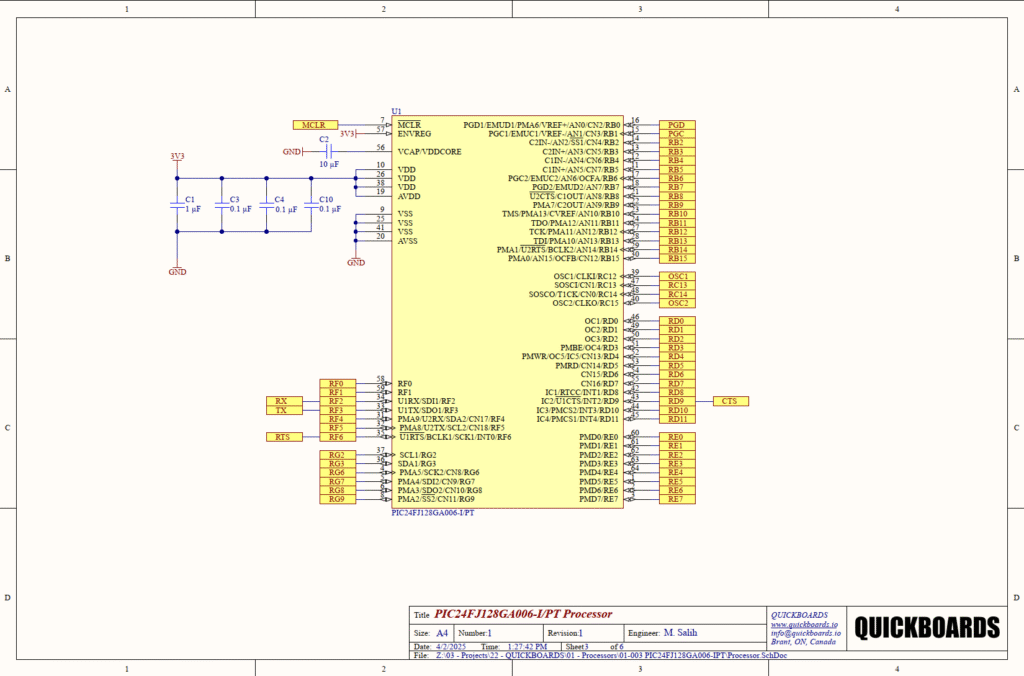Click capacitor C3 symbol
1024x676 pixels.
[222, 204]
